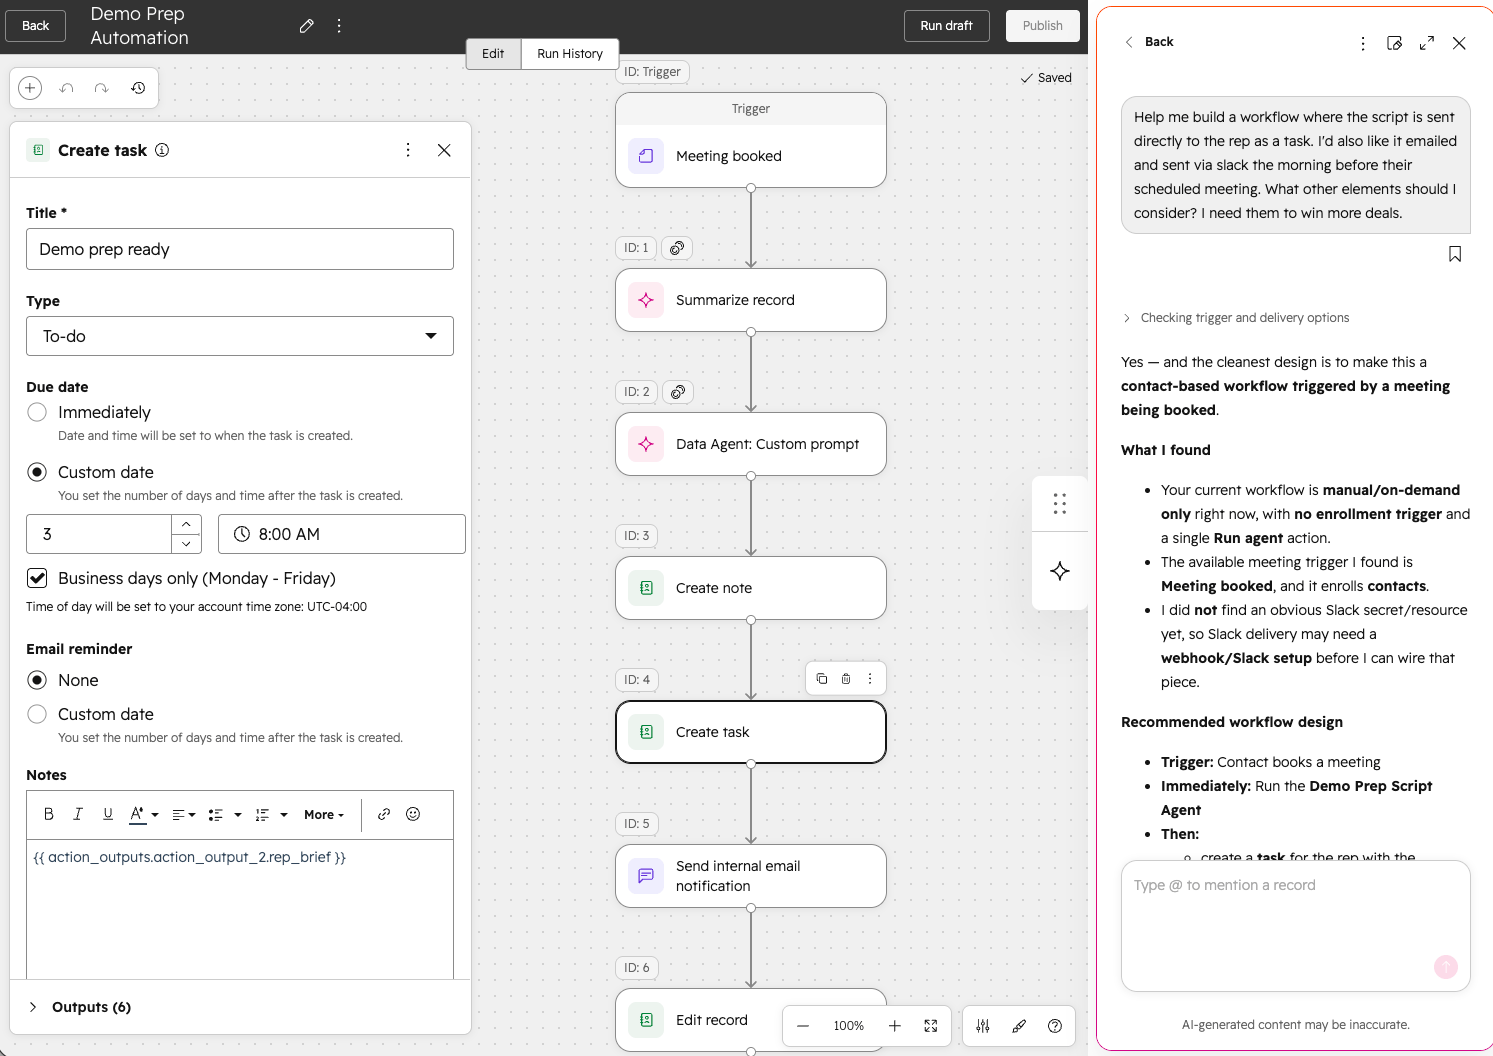Image resolution: width=1493 pixels, height=1056 pixels.
Task: Delete the Create task action
Action: (x=846, y=679)
